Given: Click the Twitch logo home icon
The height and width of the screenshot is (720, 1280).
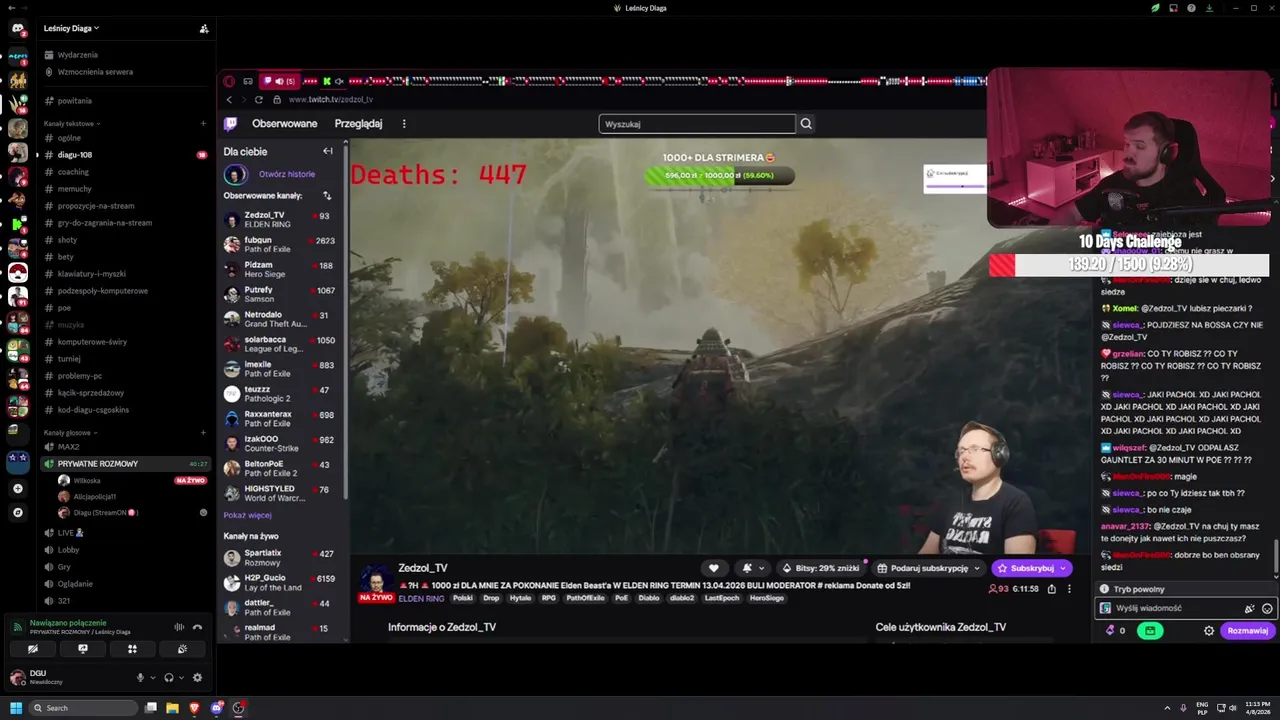Looking at the screenshot, I should 230,124.
